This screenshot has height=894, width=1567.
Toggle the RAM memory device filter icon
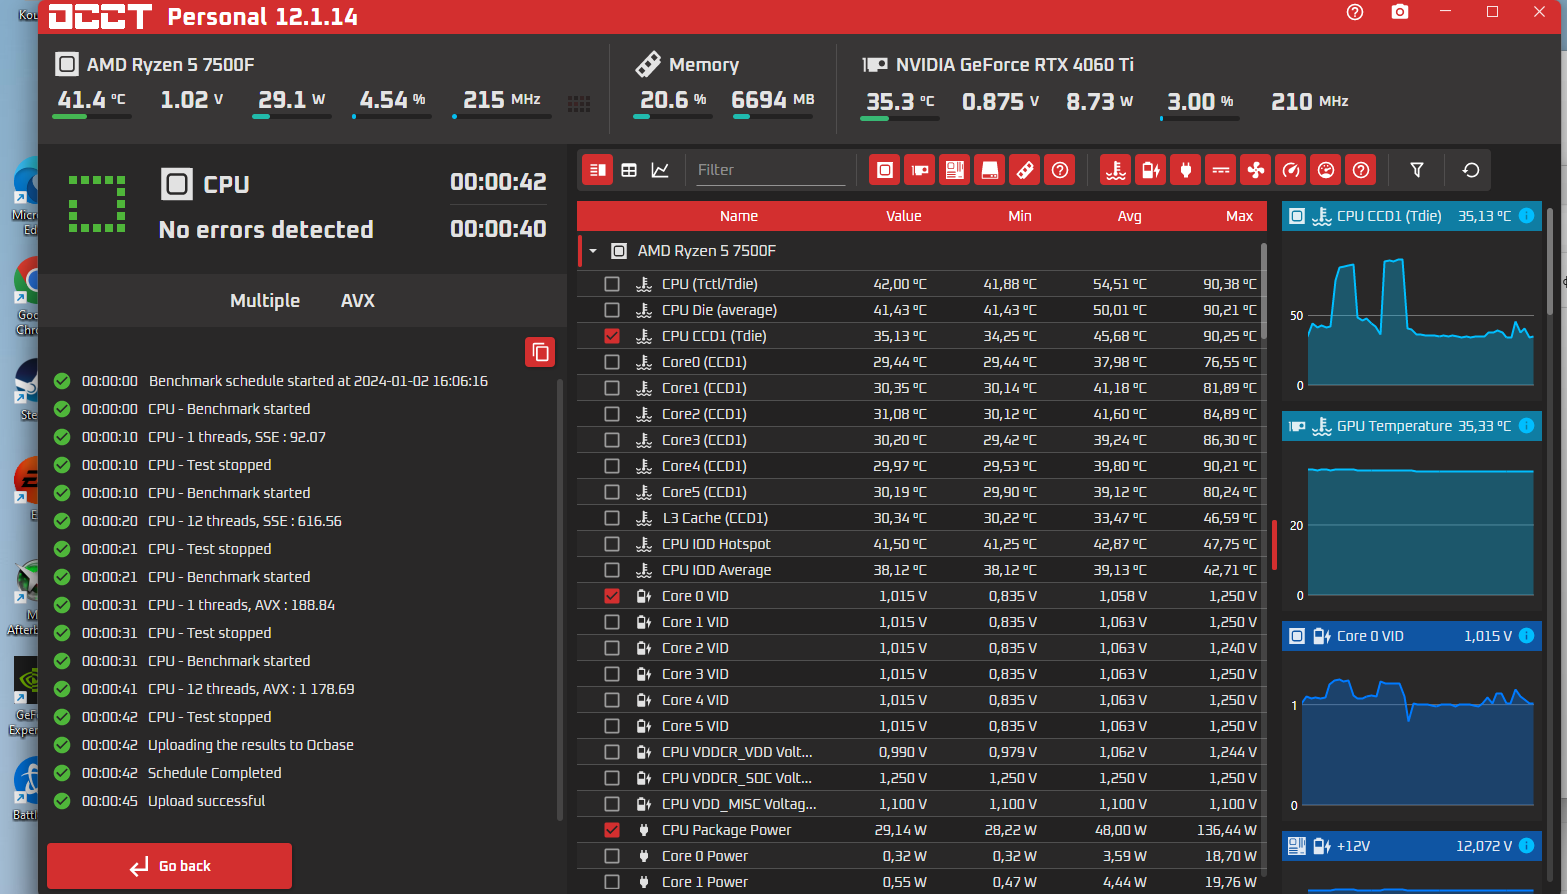point(1025,170)
